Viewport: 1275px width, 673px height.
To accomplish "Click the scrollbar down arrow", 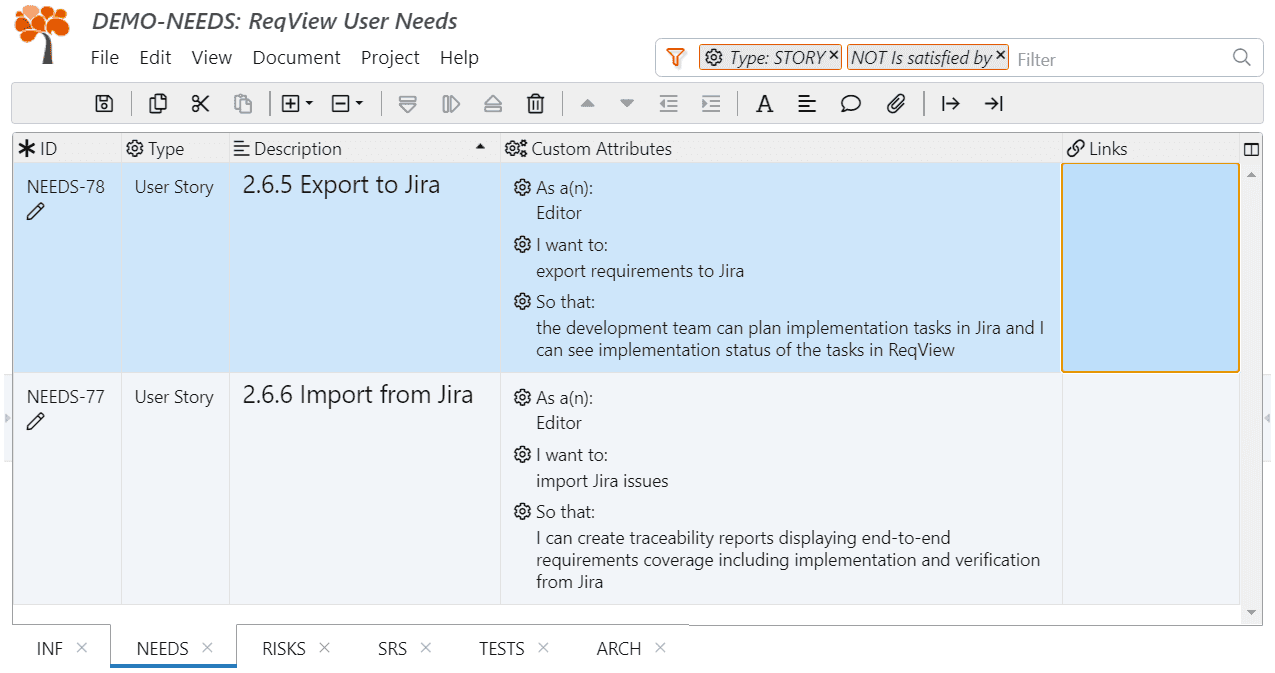I will pos(1251,612).
